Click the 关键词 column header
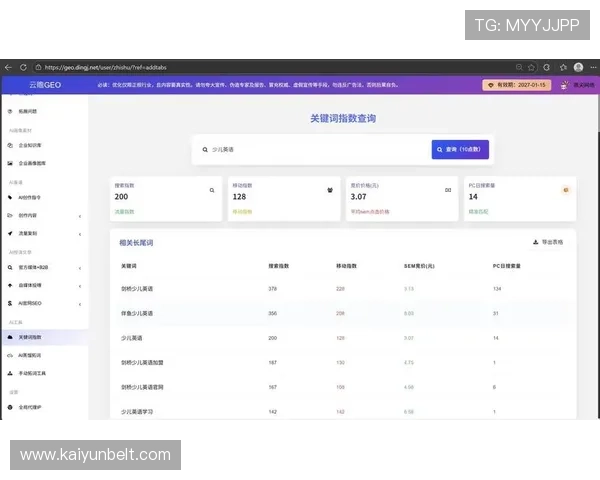This screenshot has width=600, height=480. click(x=129, y=266)
